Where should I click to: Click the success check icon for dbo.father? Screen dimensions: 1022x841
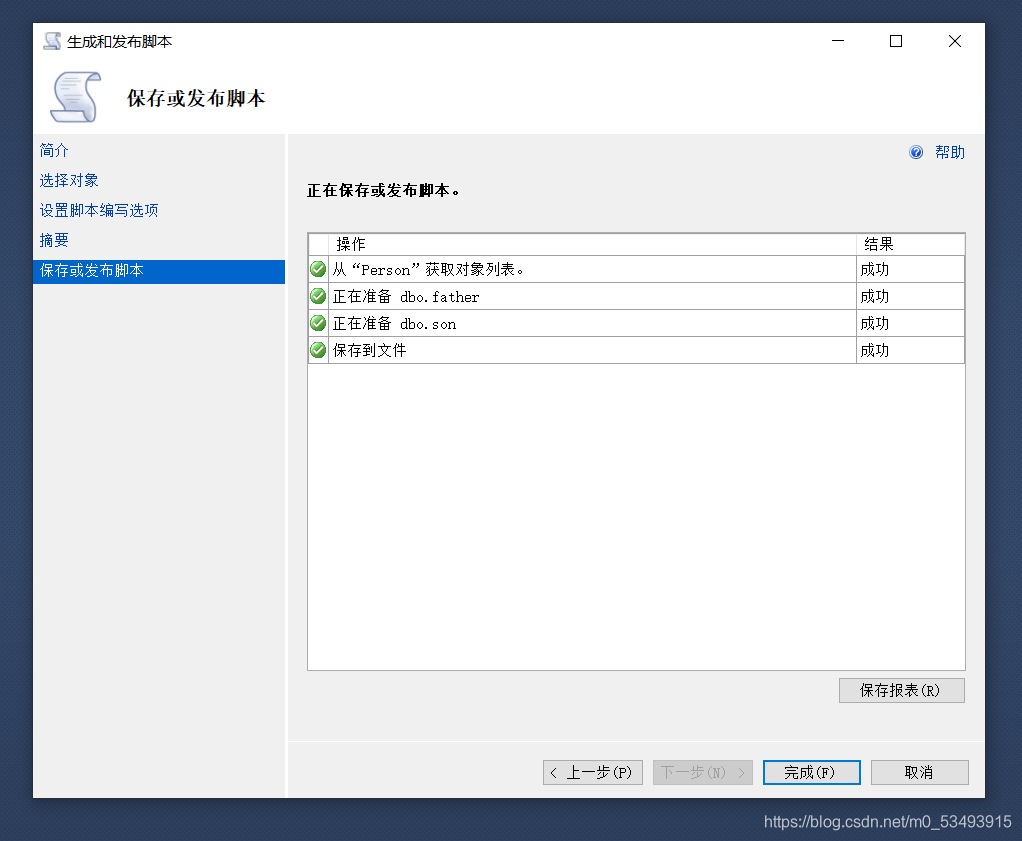pos(317,295)
